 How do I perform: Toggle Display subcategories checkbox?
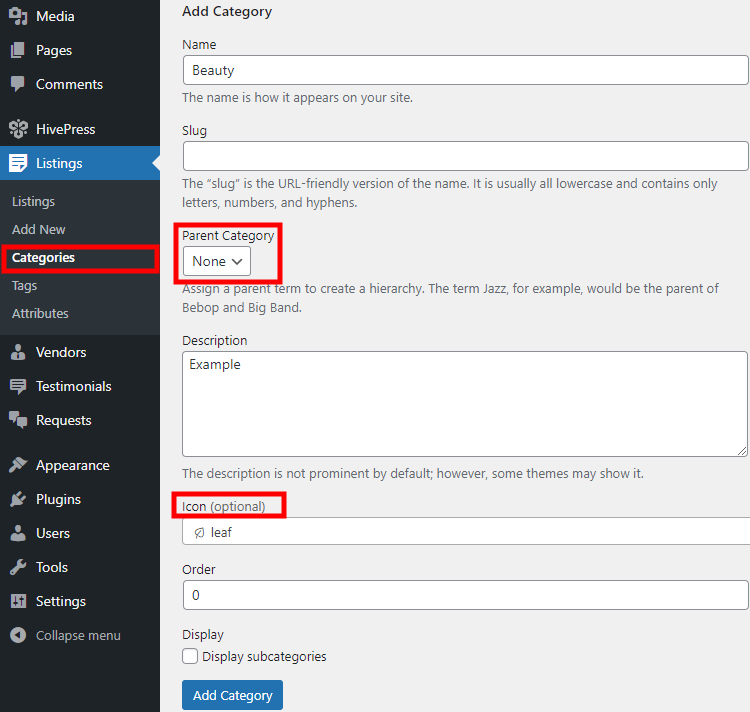pyautogui.click(x=190, y=656)
